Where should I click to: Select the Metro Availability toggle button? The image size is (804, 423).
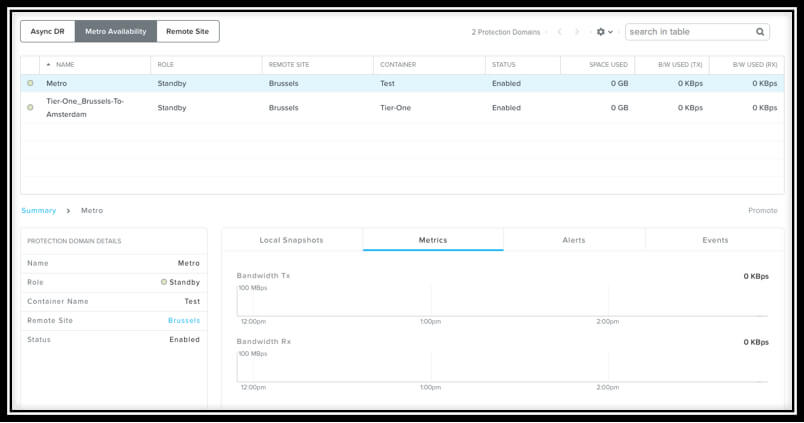(115, 31)
